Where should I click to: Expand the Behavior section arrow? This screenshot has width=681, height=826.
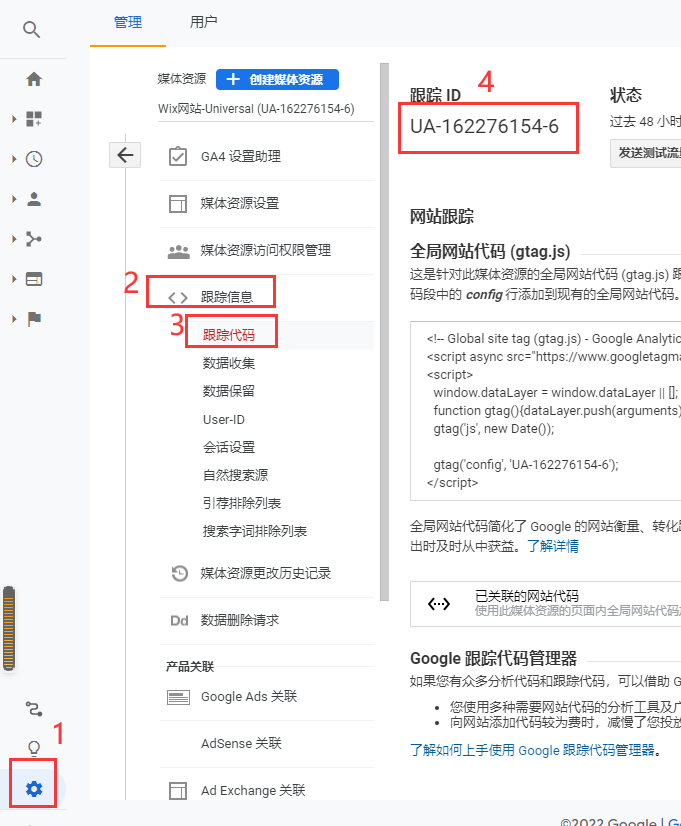tap(14, 279)
